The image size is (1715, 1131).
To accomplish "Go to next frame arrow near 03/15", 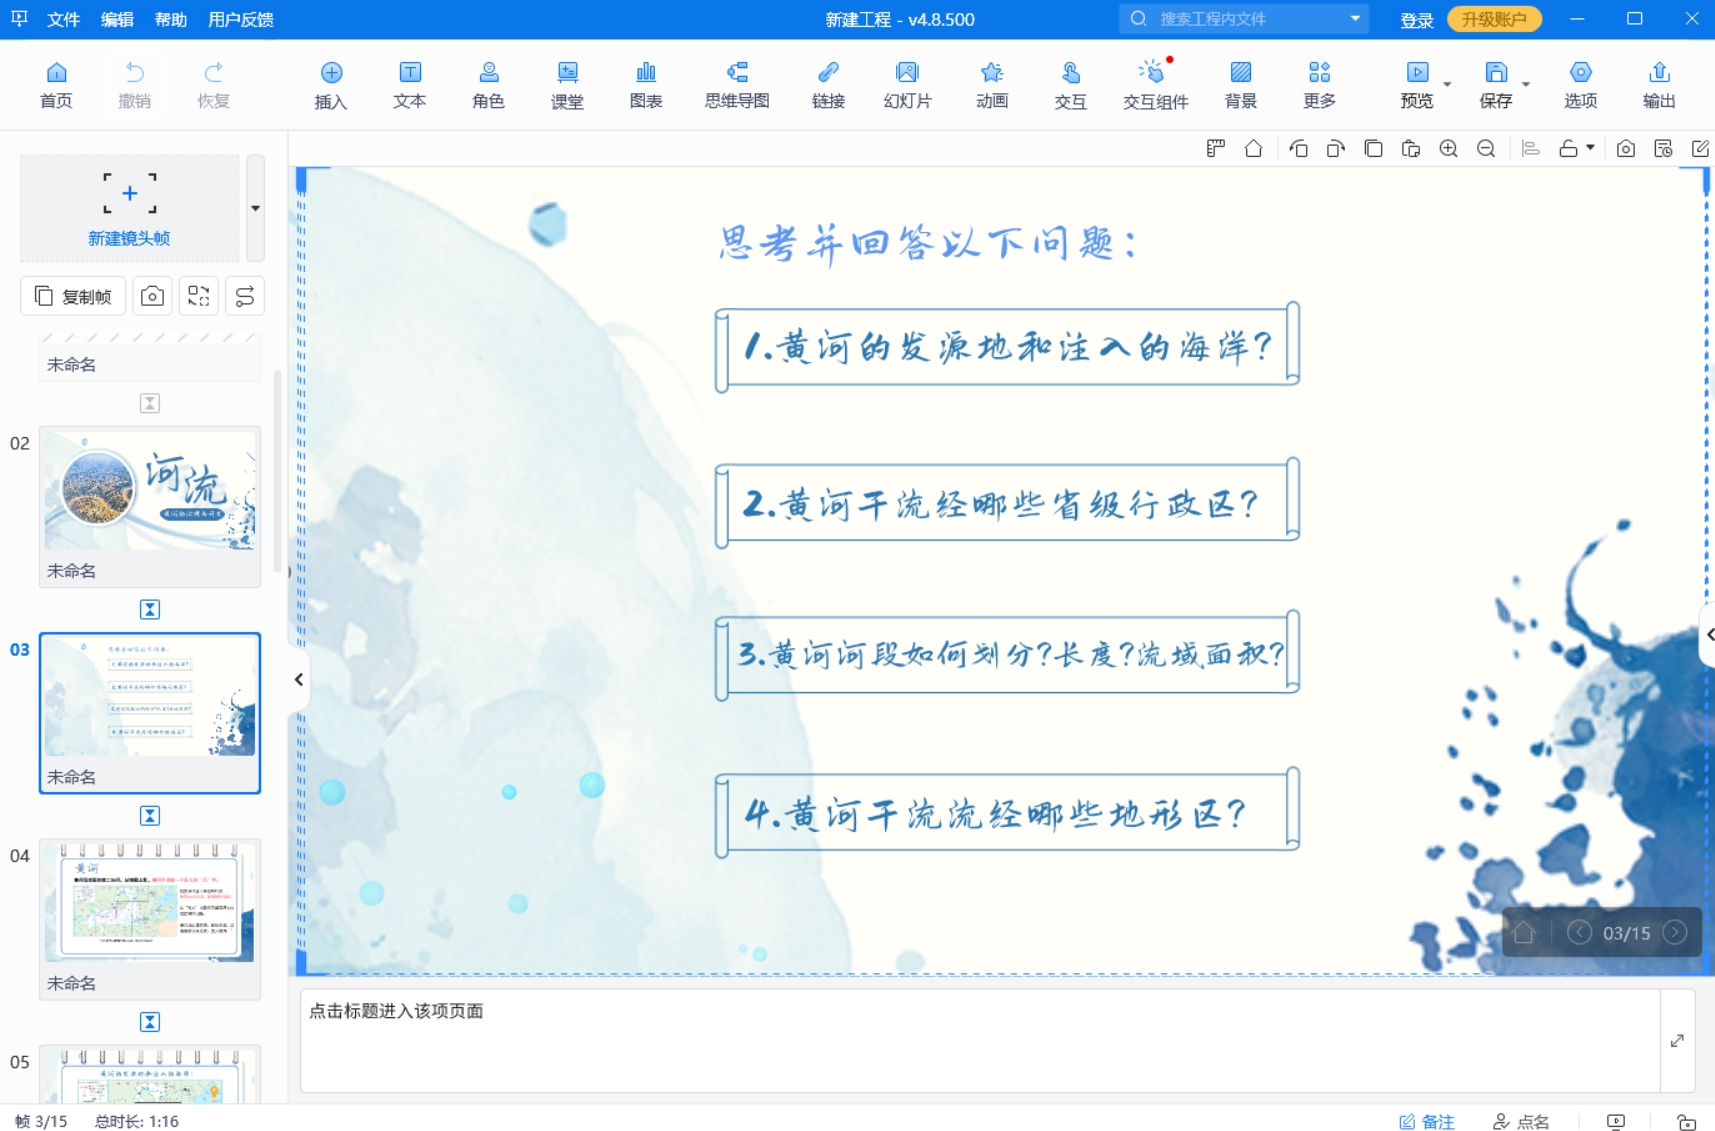I will (x=1675, y=933).
